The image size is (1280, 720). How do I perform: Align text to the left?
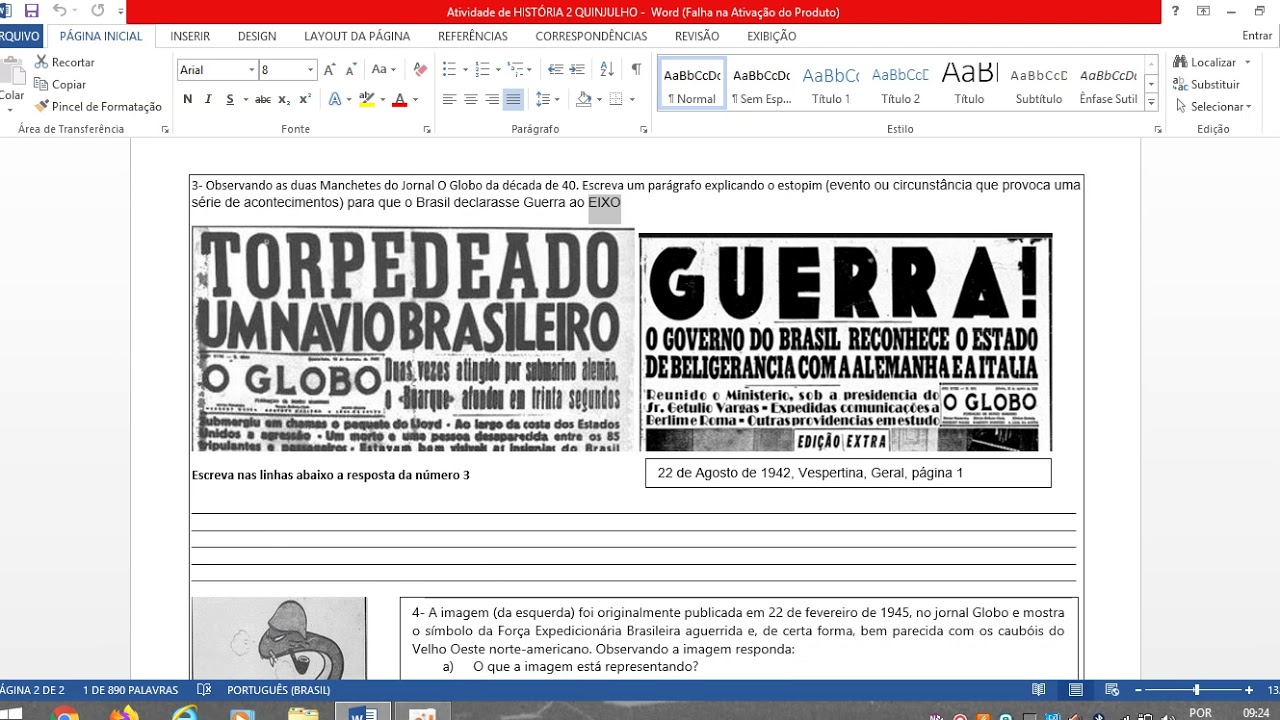click(x=449, y=99)
